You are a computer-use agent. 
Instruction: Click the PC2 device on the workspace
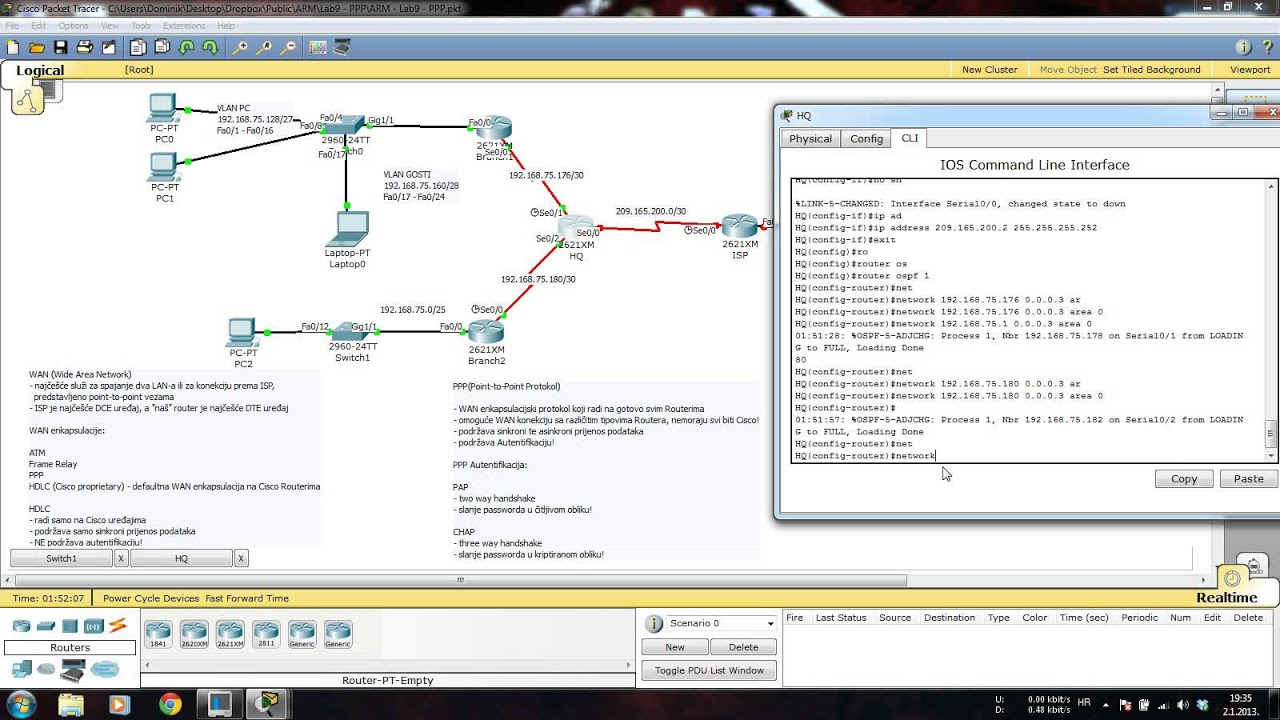242,334
